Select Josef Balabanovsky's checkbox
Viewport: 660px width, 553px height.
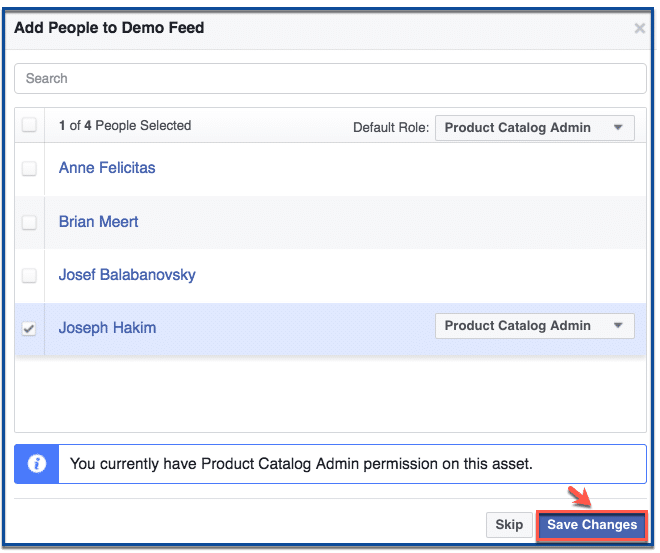[29, 276]
